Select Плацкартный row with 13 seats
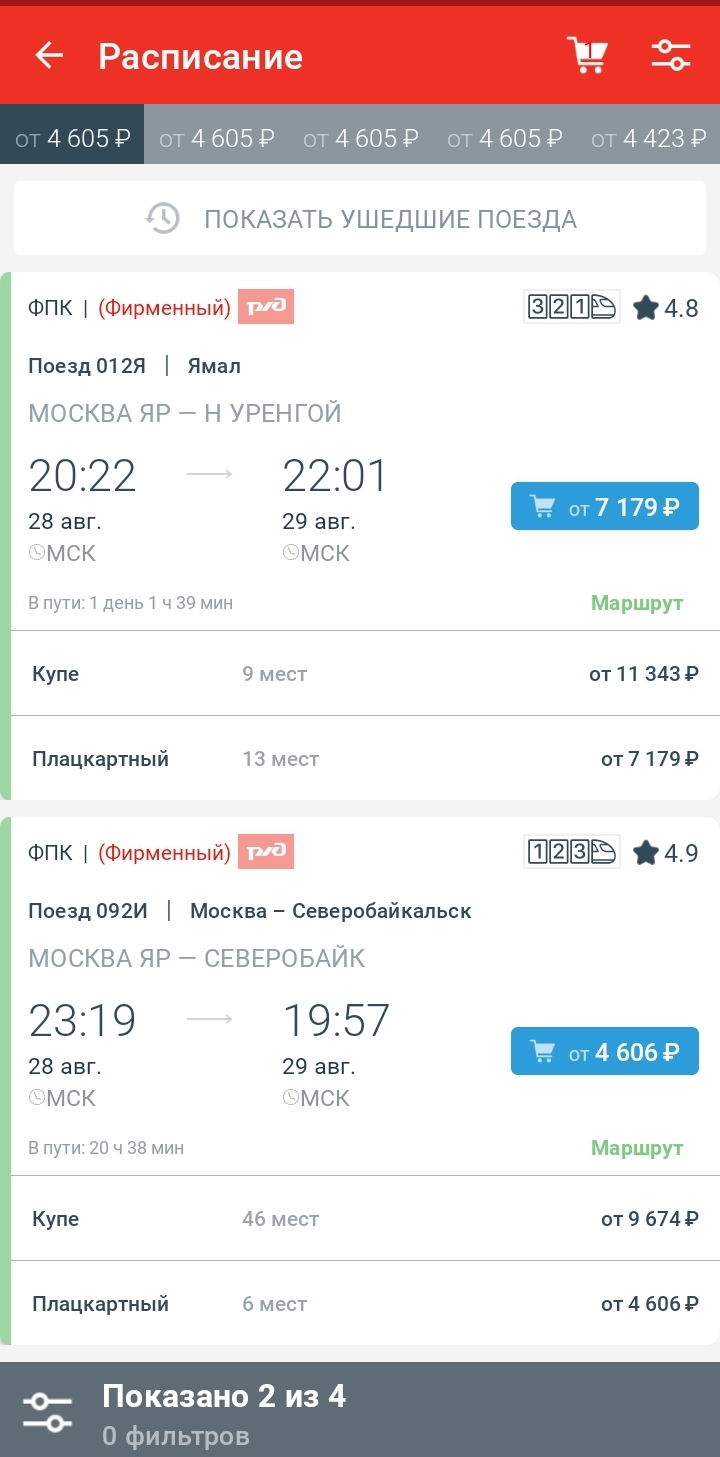Screen dimensions: 720x1457 tap(364, 759)
